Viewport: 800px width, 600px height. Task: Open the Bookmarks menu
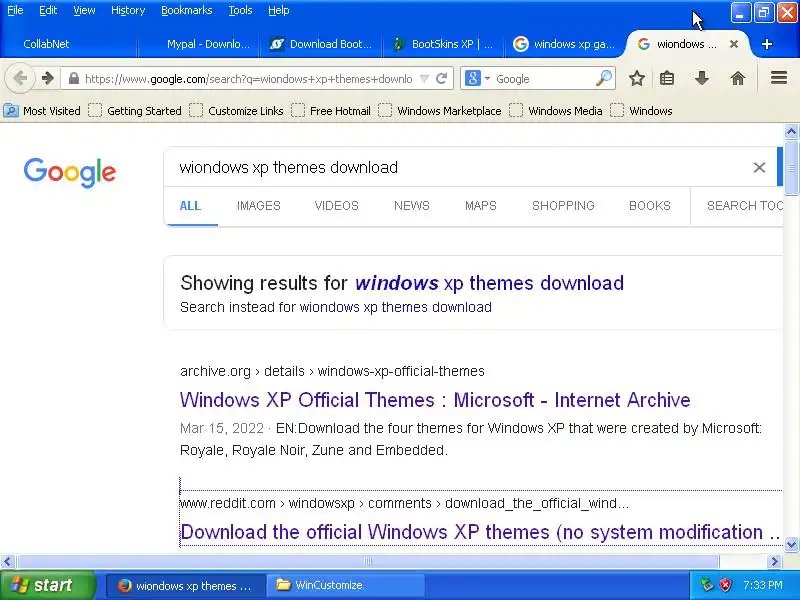(186, 10)
